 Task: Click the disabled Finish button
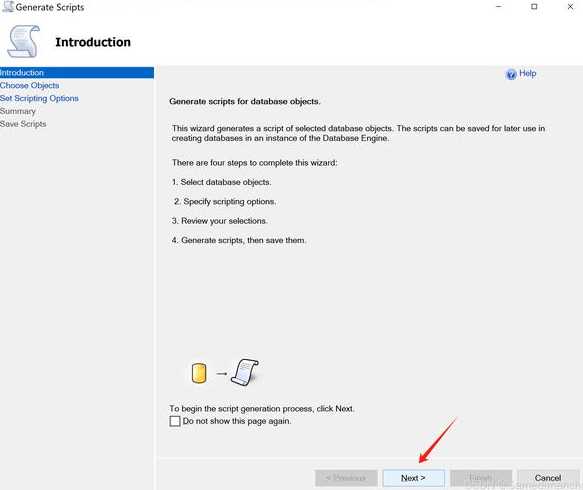(481, 478)
